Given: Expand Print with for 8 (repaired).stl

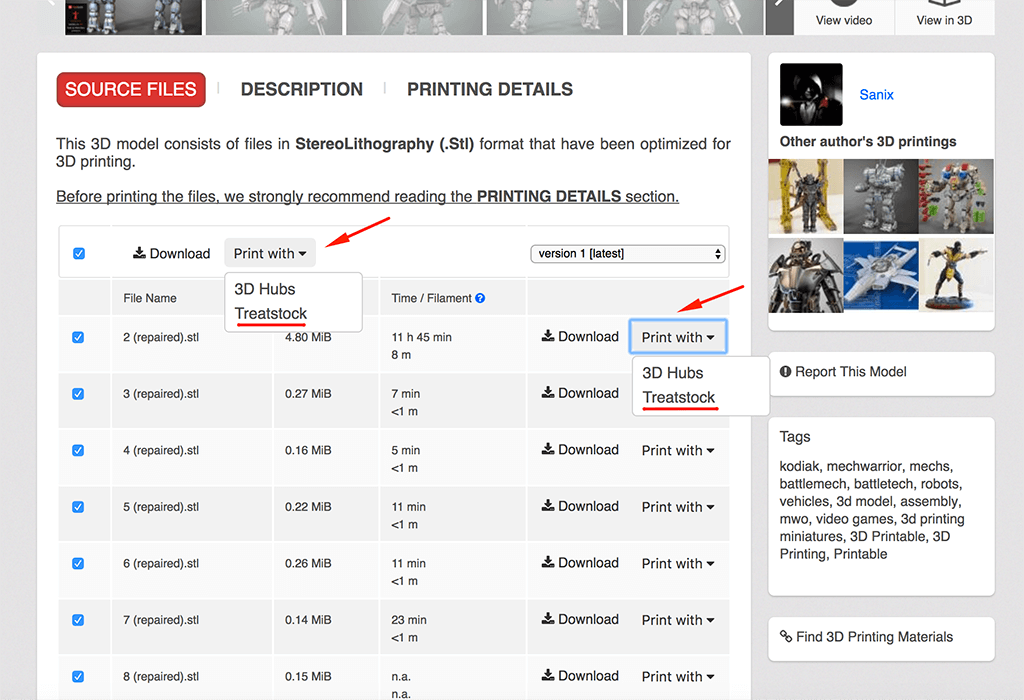Looking at the screenshot, I should click(678, 676).
